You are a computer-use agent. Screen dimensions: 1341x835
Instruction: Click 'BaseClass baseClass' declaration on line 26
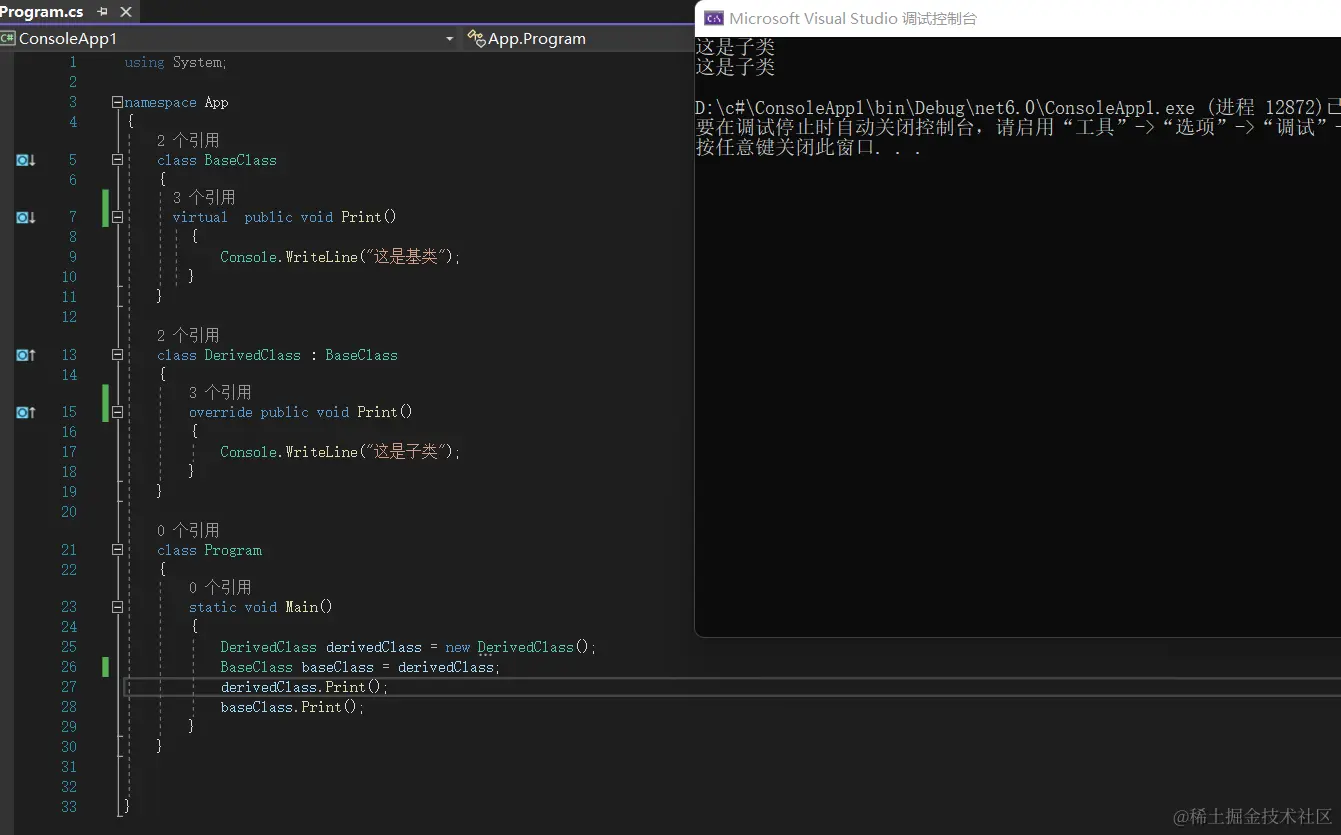coord(297,667)
